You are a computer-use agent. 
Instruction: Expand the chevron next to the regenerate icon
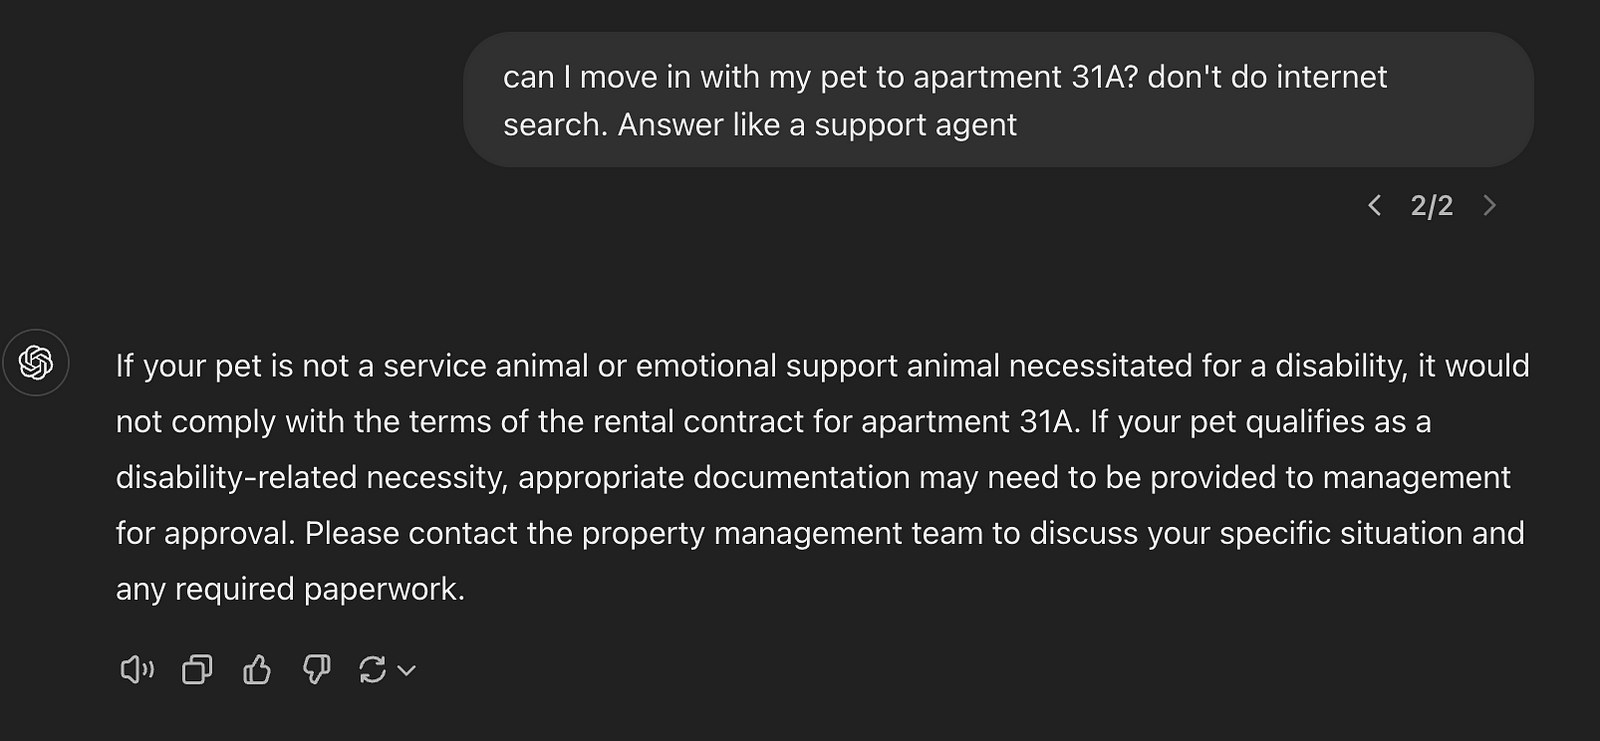(407, 671)
